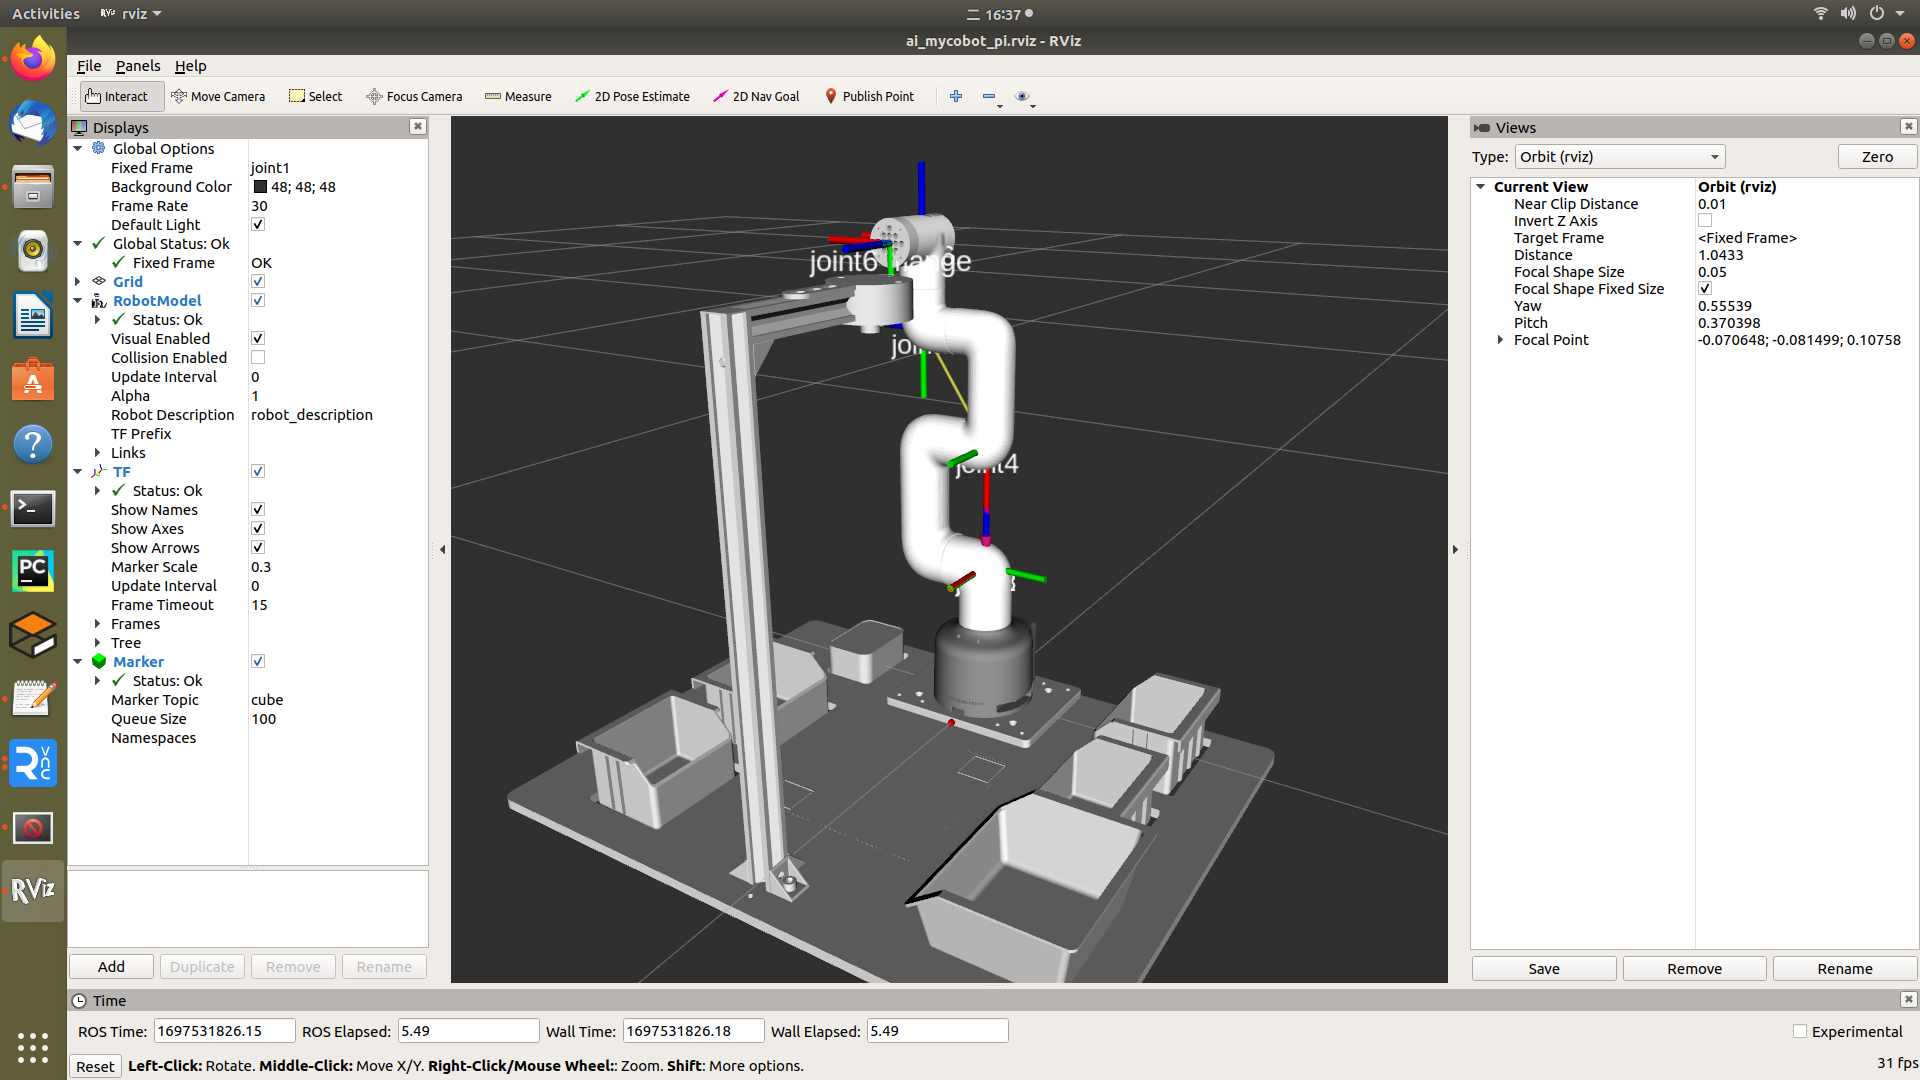Toggle Collision Enabled for RobotModel
This screenshot has height=1080, width=1920.
[258, 357]
